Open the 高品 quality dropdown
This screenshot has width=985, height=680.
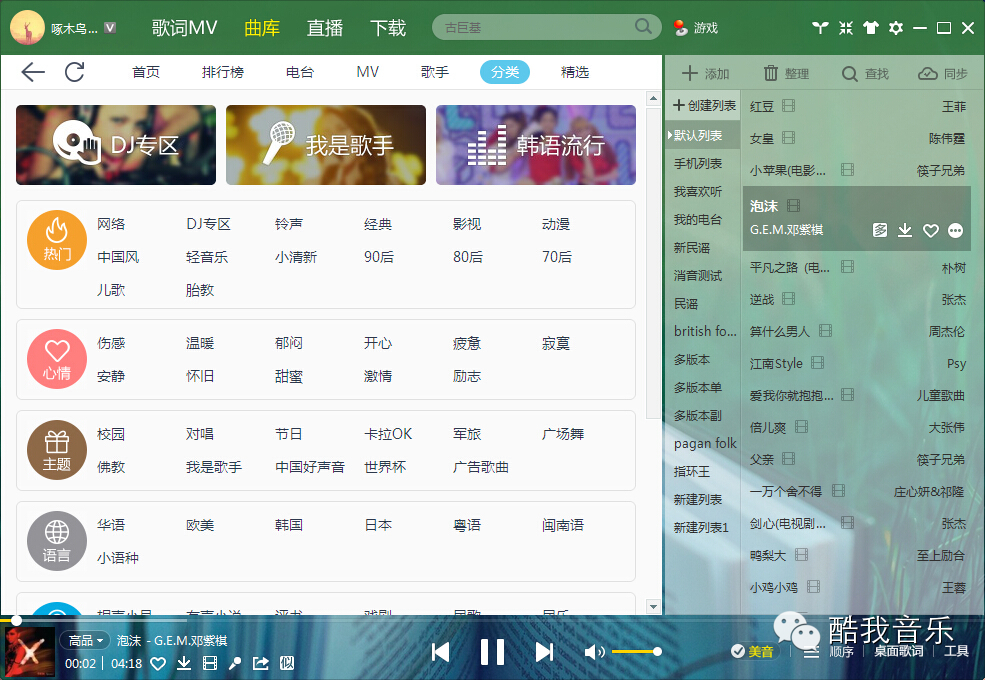(85, 640)
